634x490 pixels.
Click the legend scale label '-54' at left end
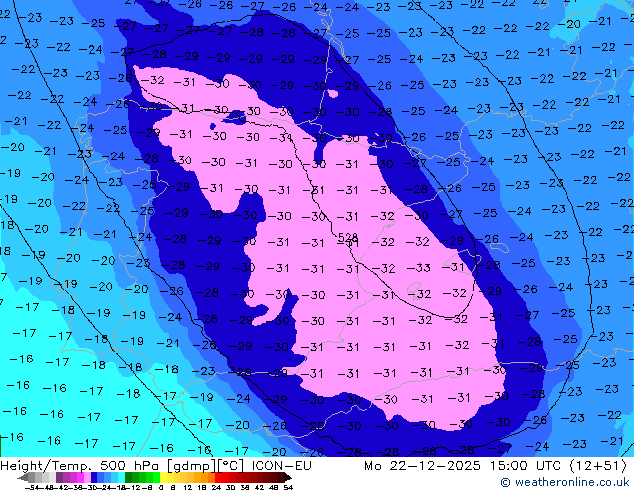click(32, 488)
